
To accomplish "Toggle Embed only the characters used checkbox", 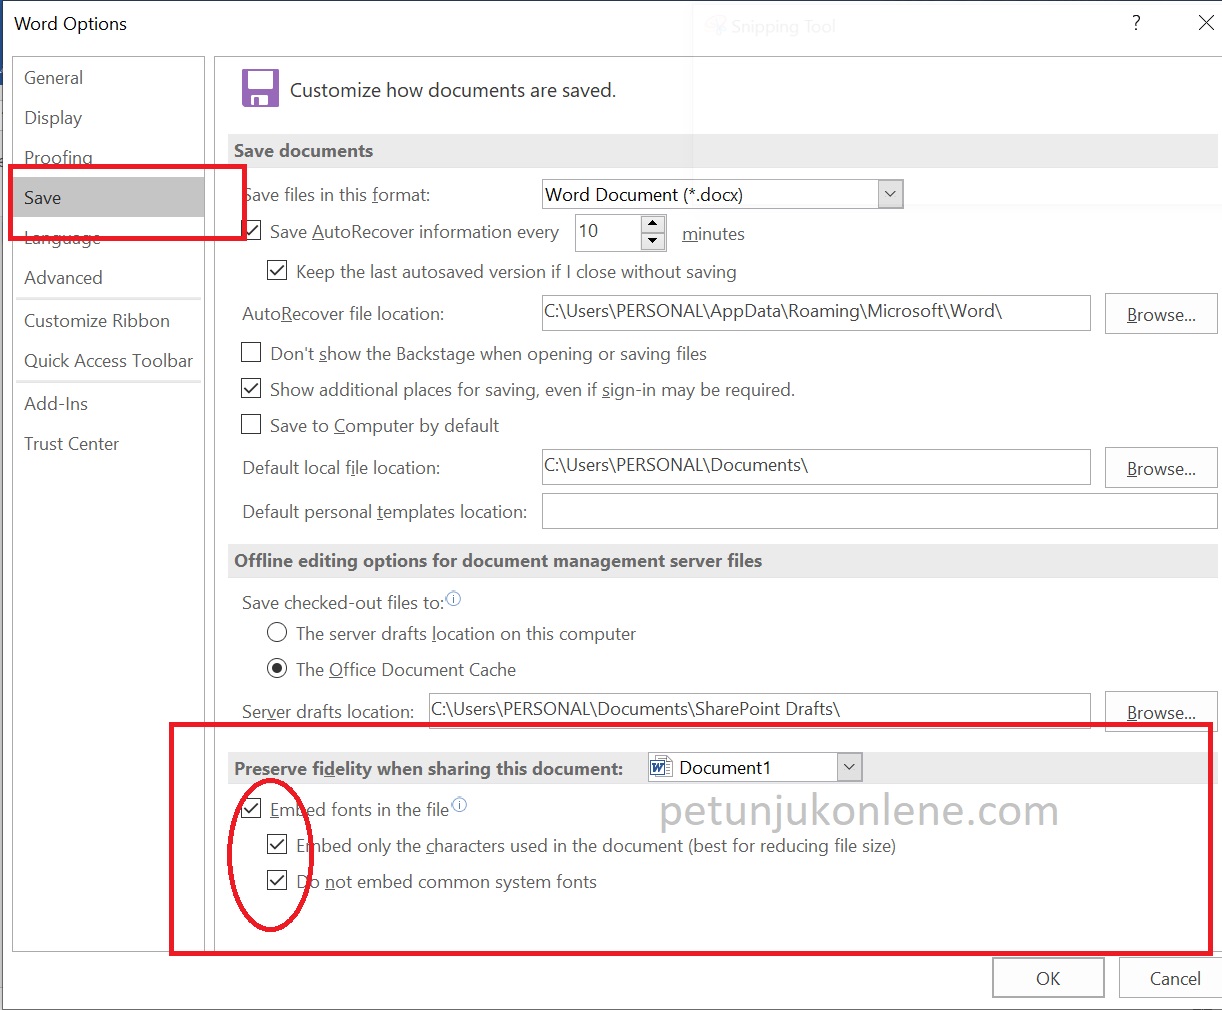I will tap(277, 844).
